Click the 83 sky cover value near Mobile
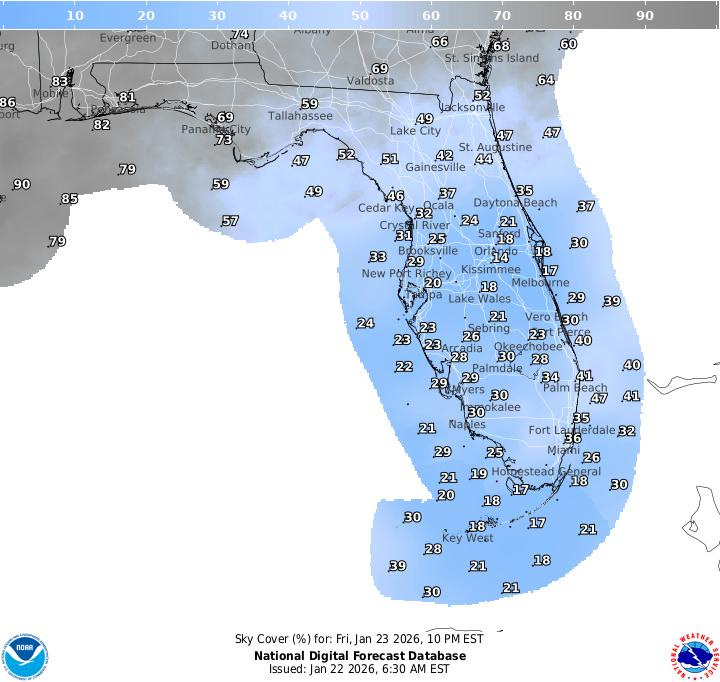Image resolution: width=720 pixels, height=682 pixels. point(60,82)
